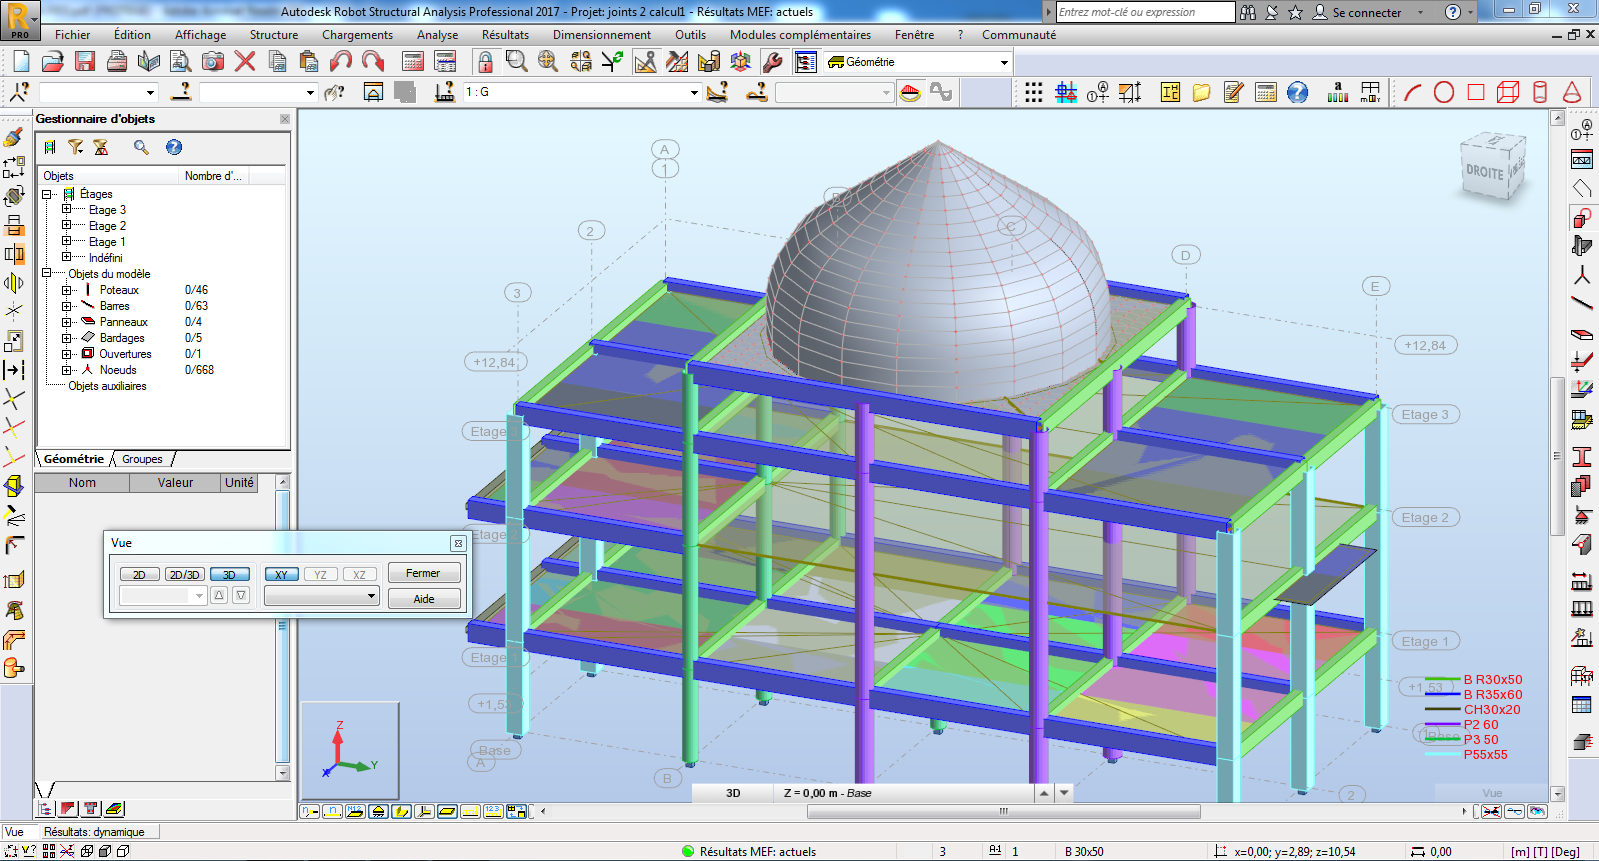The height and width of the screenshot is (861, 1599).
Task: Click the Résultats: dynamique status tab
Action: point(94,832)
